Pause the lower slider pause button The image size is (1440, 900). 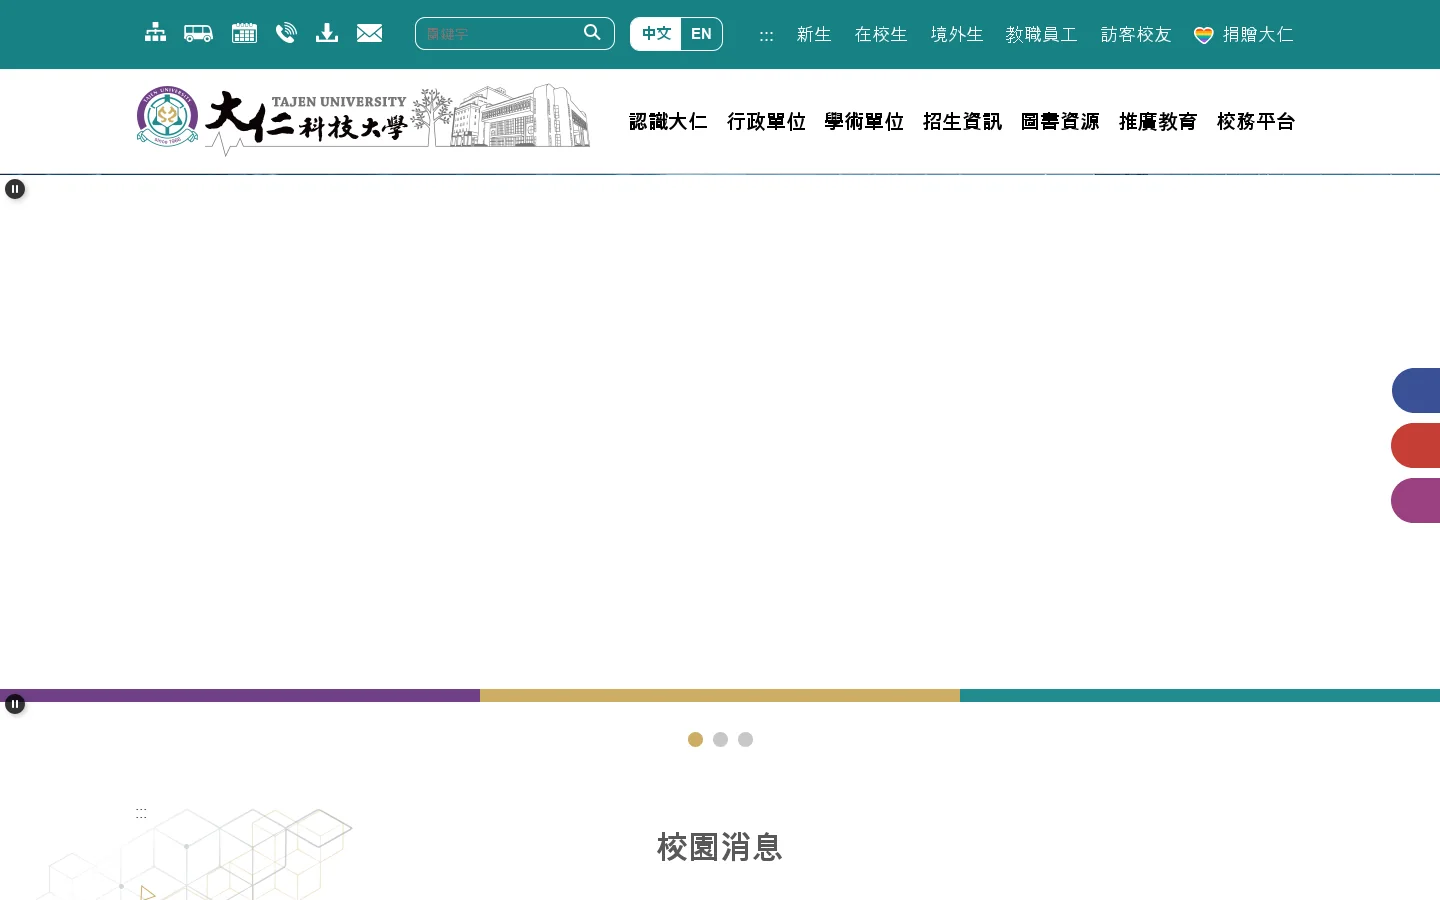coord(15,704)
